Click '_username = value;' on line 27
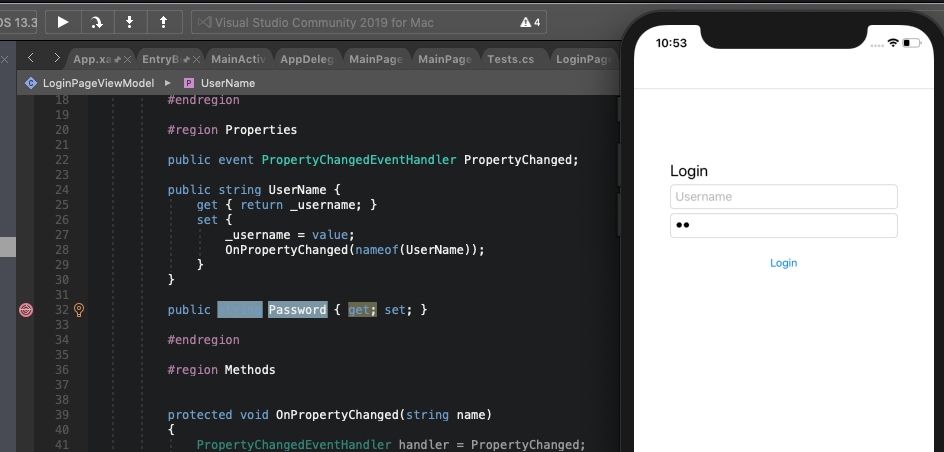Image resolution: width=944 pixels, height=452 pixels. (x=290, y=235)
